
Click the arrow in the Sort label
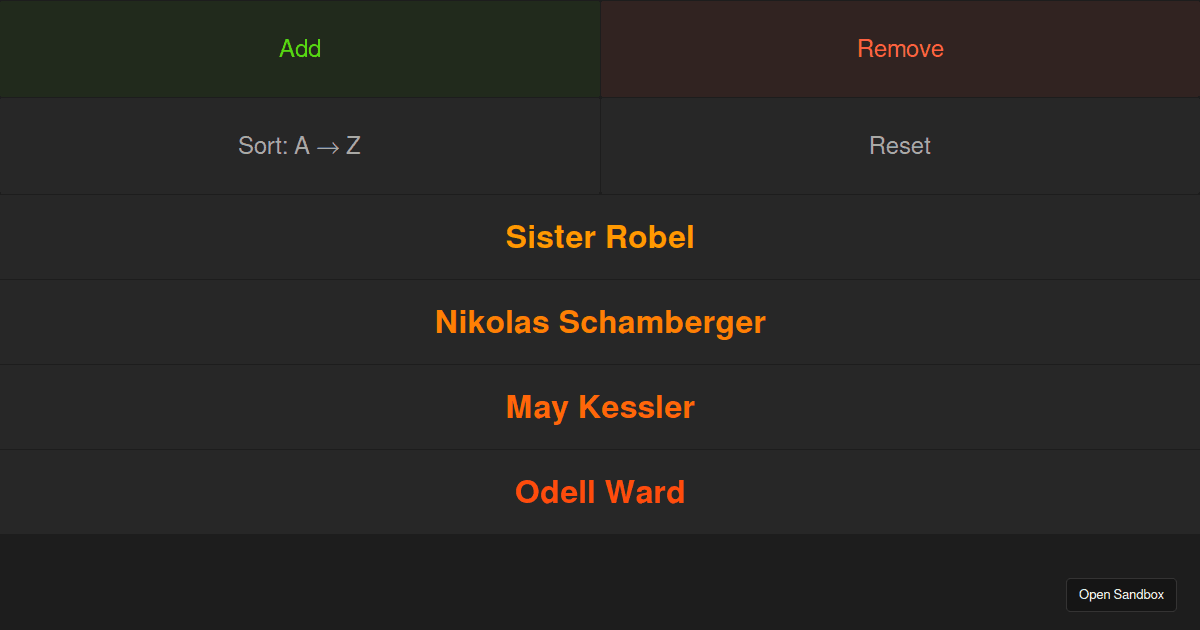(x=328, y=147)
